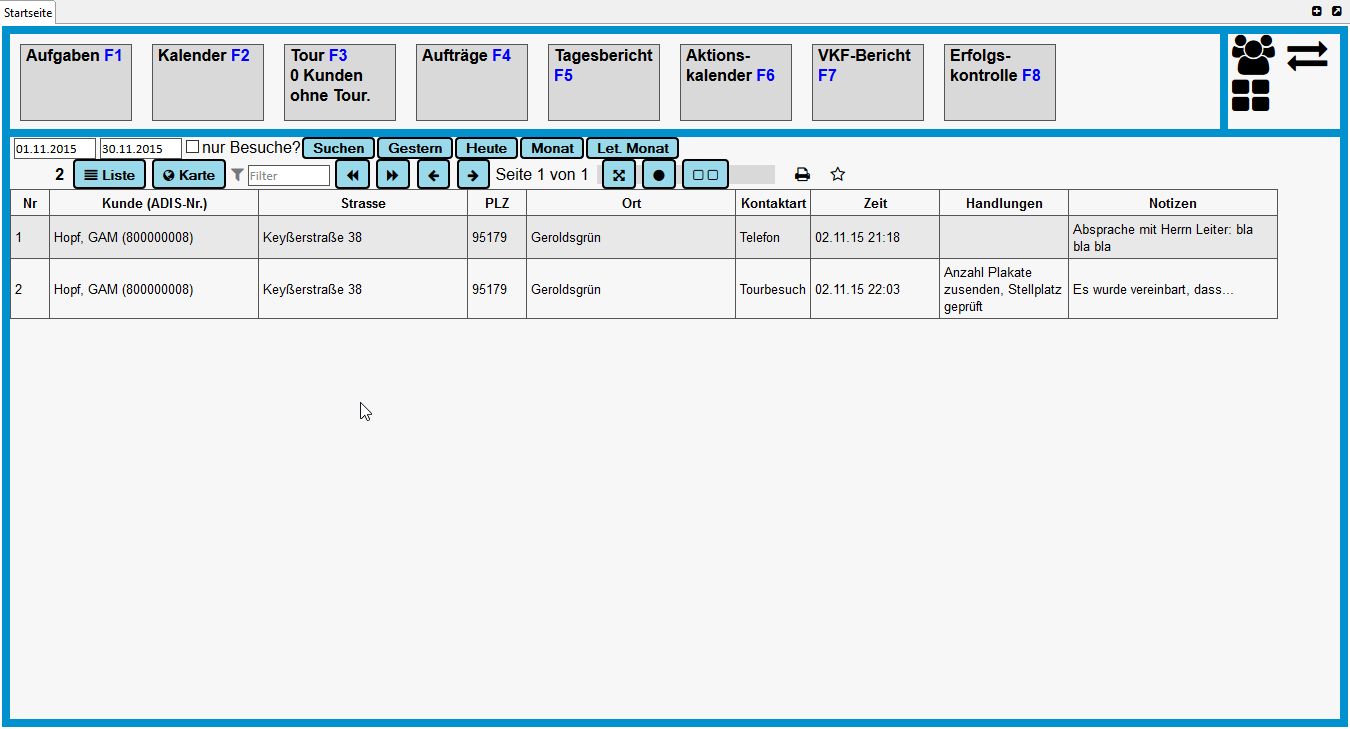Click the star favorite icon
This screenshot has height=729, width=1350.
[838, 175]
